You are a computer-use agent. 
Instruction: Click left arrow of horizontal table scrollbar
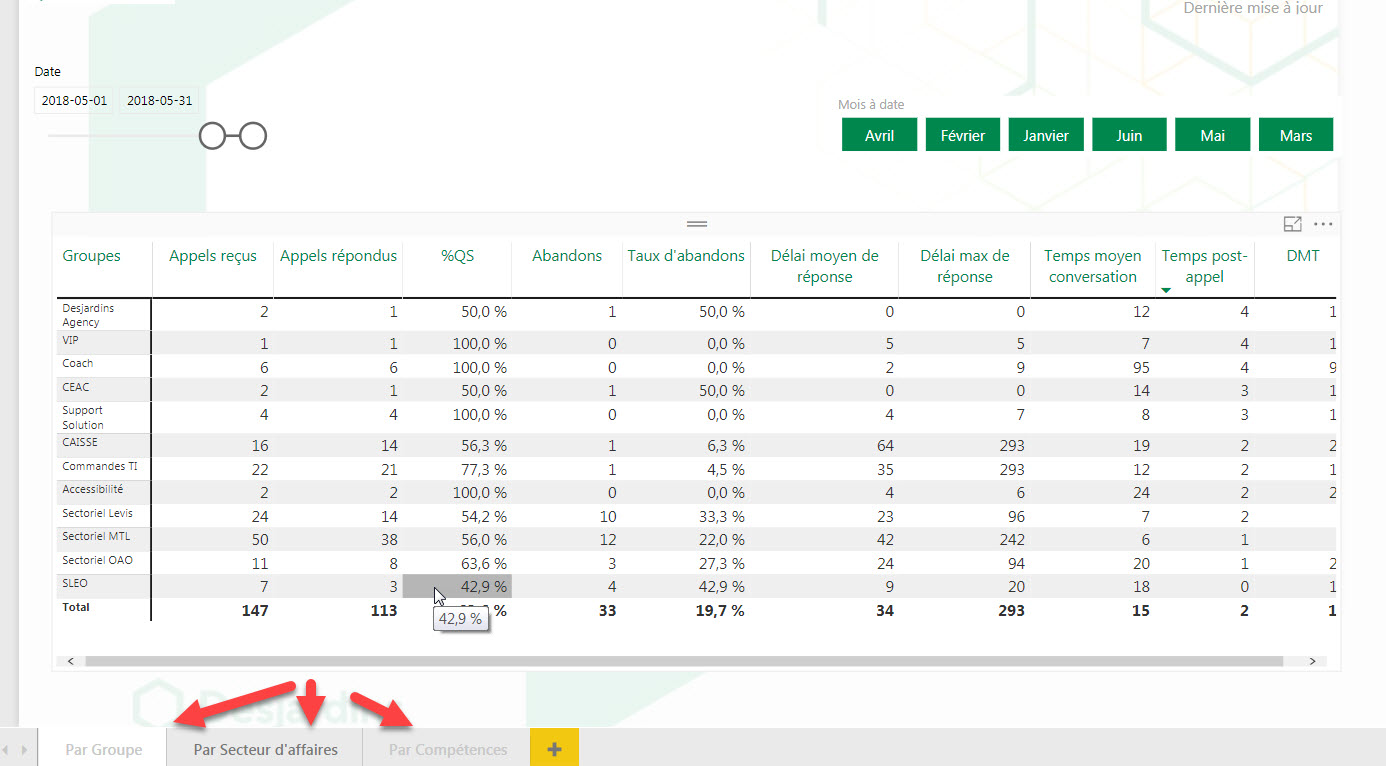pyautogui.click(x=71, y=661)
